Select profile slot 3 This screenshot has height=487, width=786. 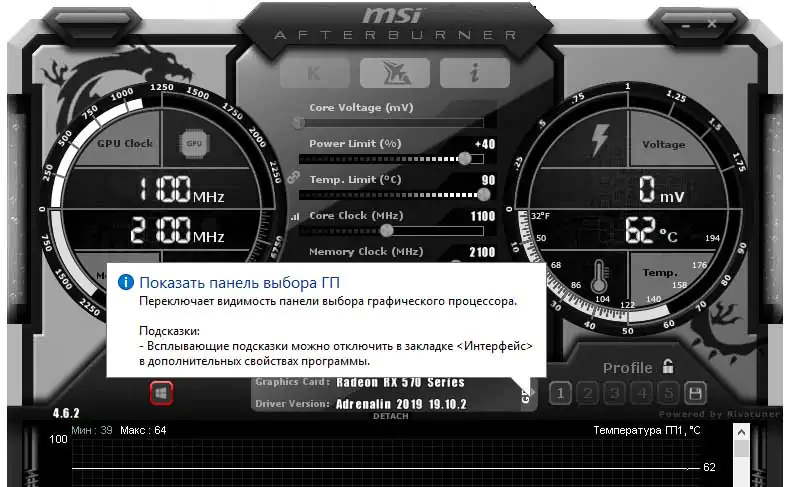click(615, 393)
